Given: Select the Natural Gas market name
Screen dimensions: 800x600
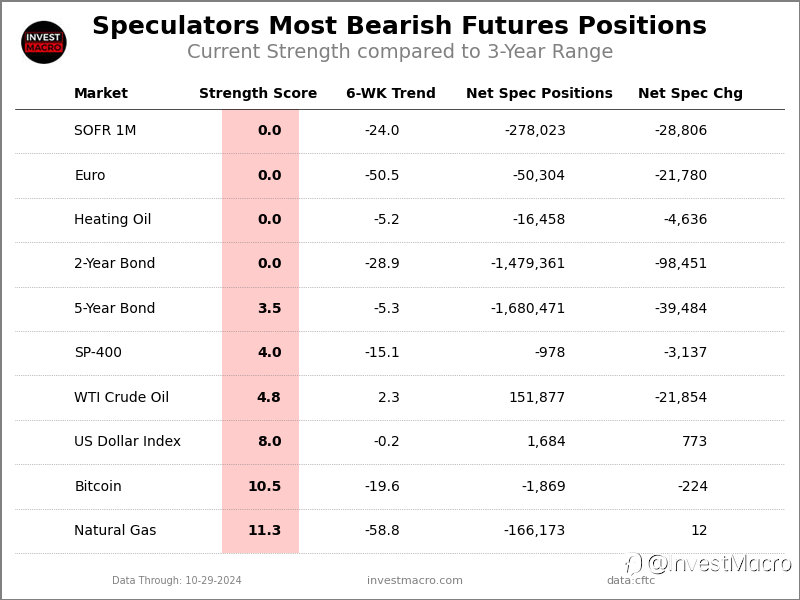Looking at the screenshot, I should pos(115,531).
